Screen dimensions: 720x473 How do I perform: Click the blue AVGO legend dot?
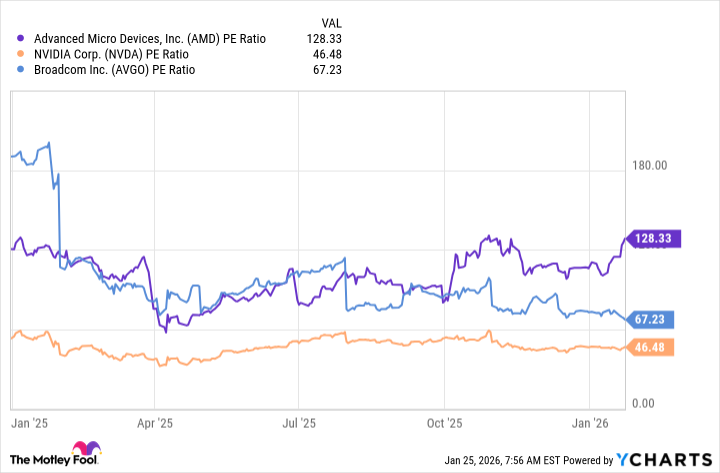[x=22, y=70]
